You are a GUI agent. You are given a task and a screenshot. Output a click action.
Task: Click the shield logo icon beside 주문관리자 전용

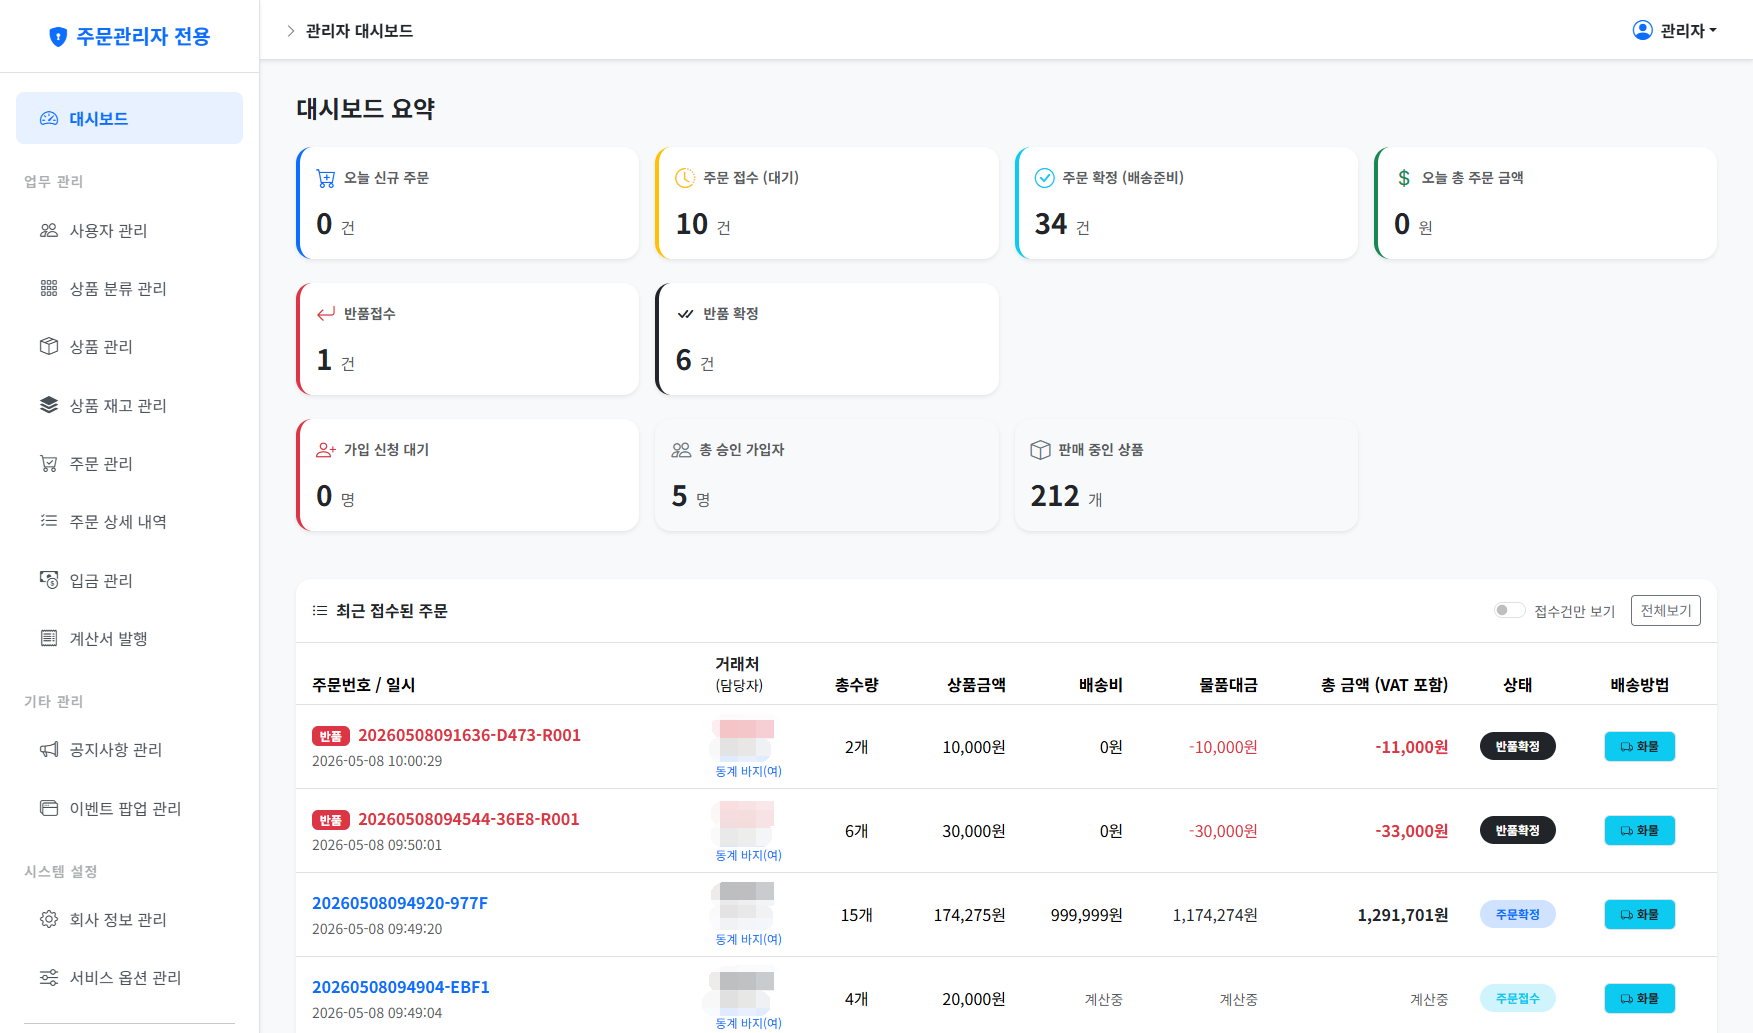(x=58, y=37)
